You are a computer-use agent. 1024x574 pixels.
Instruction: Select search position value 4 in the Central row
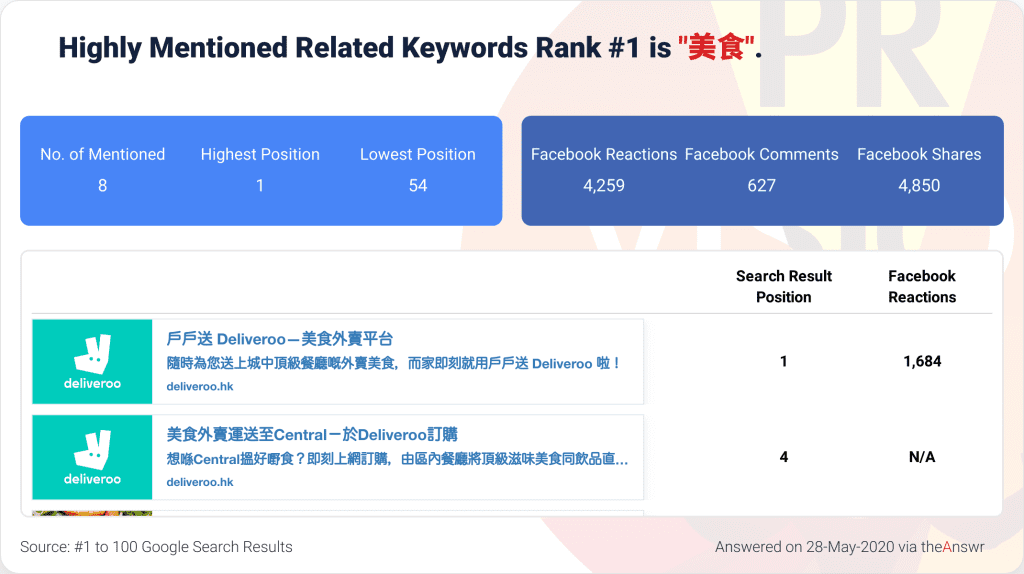(x=784, y=457)
